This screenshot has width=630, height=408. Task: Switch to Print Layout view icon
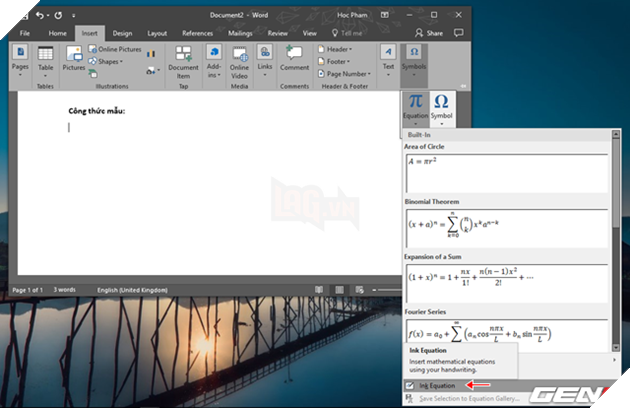click(x=339, y=290)
